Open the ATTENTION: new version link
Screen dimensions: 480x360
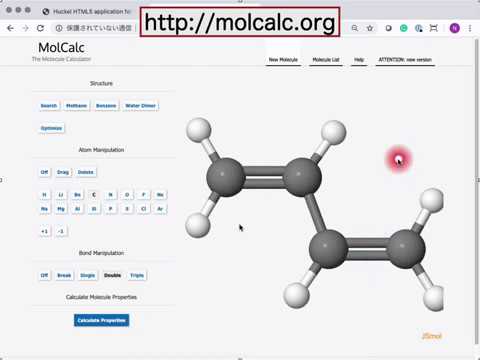tap(405, 60)
